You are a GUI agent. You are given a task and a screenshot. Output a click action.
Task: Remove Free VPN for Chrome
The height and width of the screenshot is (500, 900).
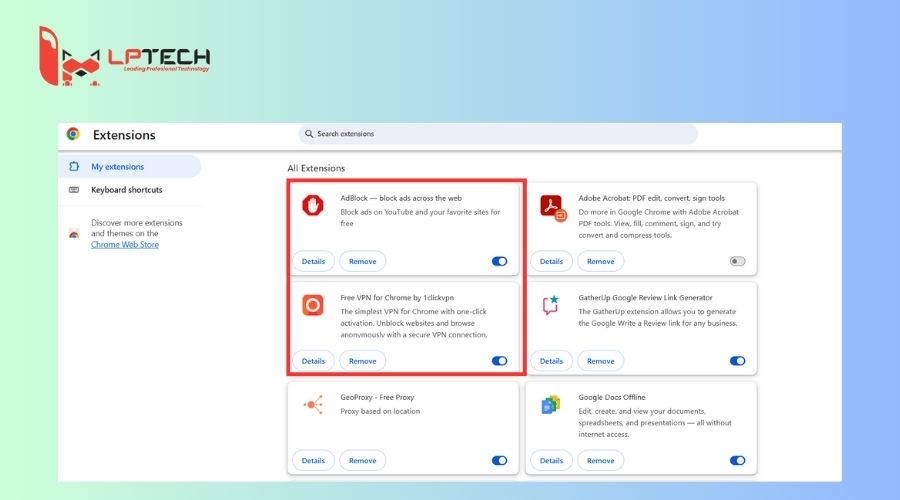[x=363, y=361]
